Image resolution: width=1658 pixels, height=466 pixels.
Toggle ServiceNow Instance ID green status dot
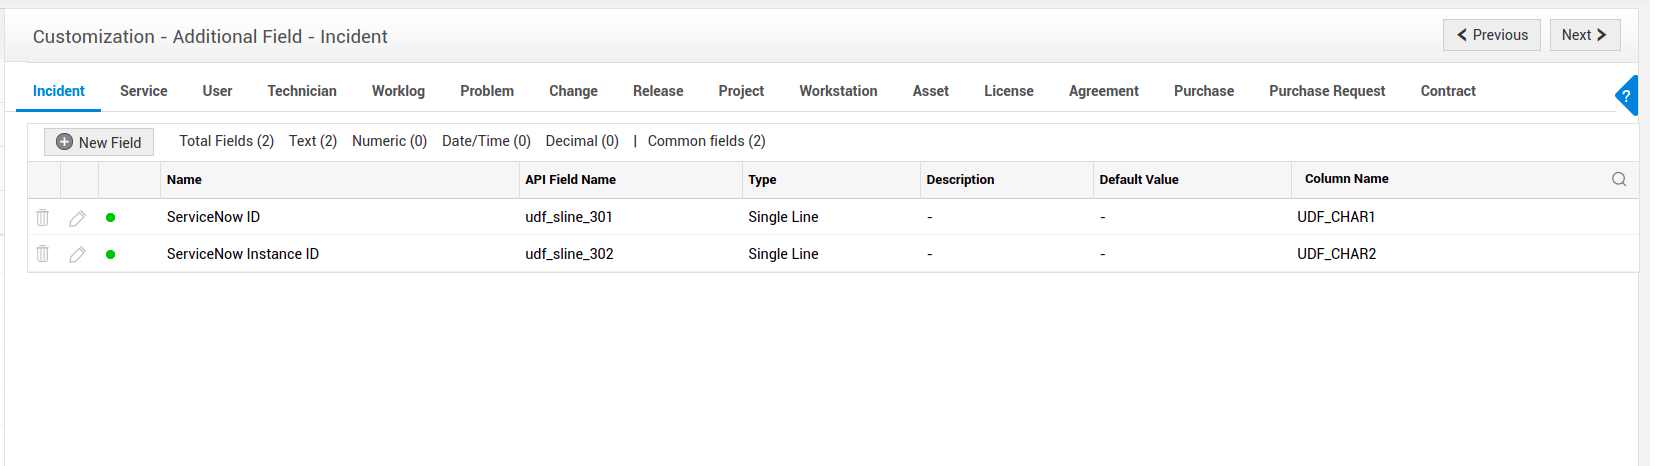110,254
